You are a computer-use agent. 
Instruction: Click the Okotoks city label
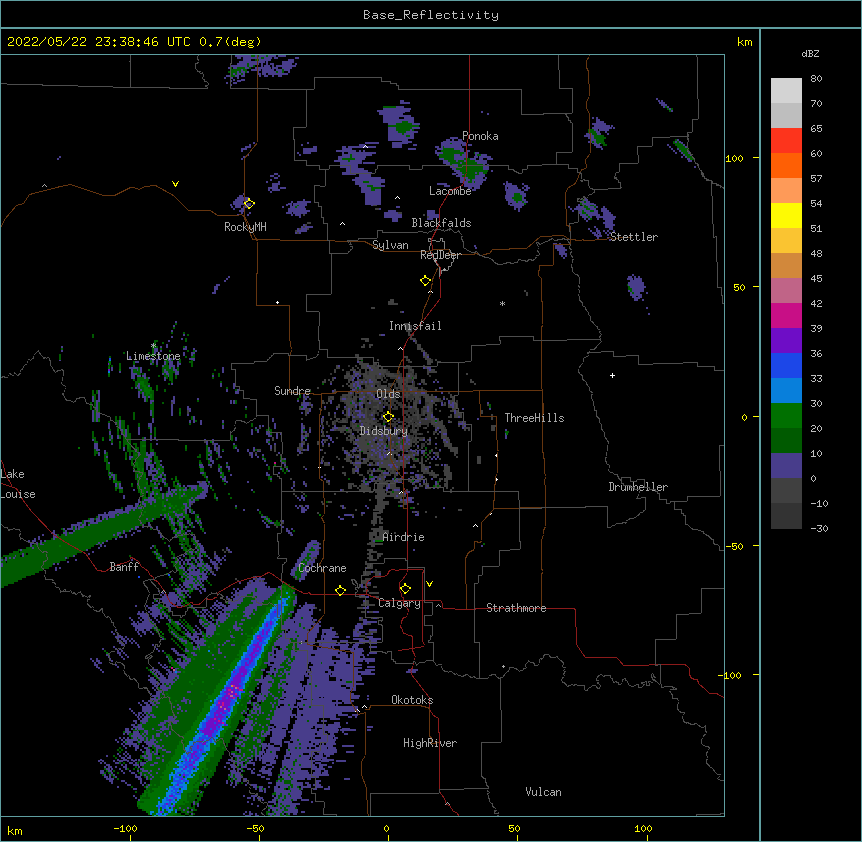tap(412, 700)
